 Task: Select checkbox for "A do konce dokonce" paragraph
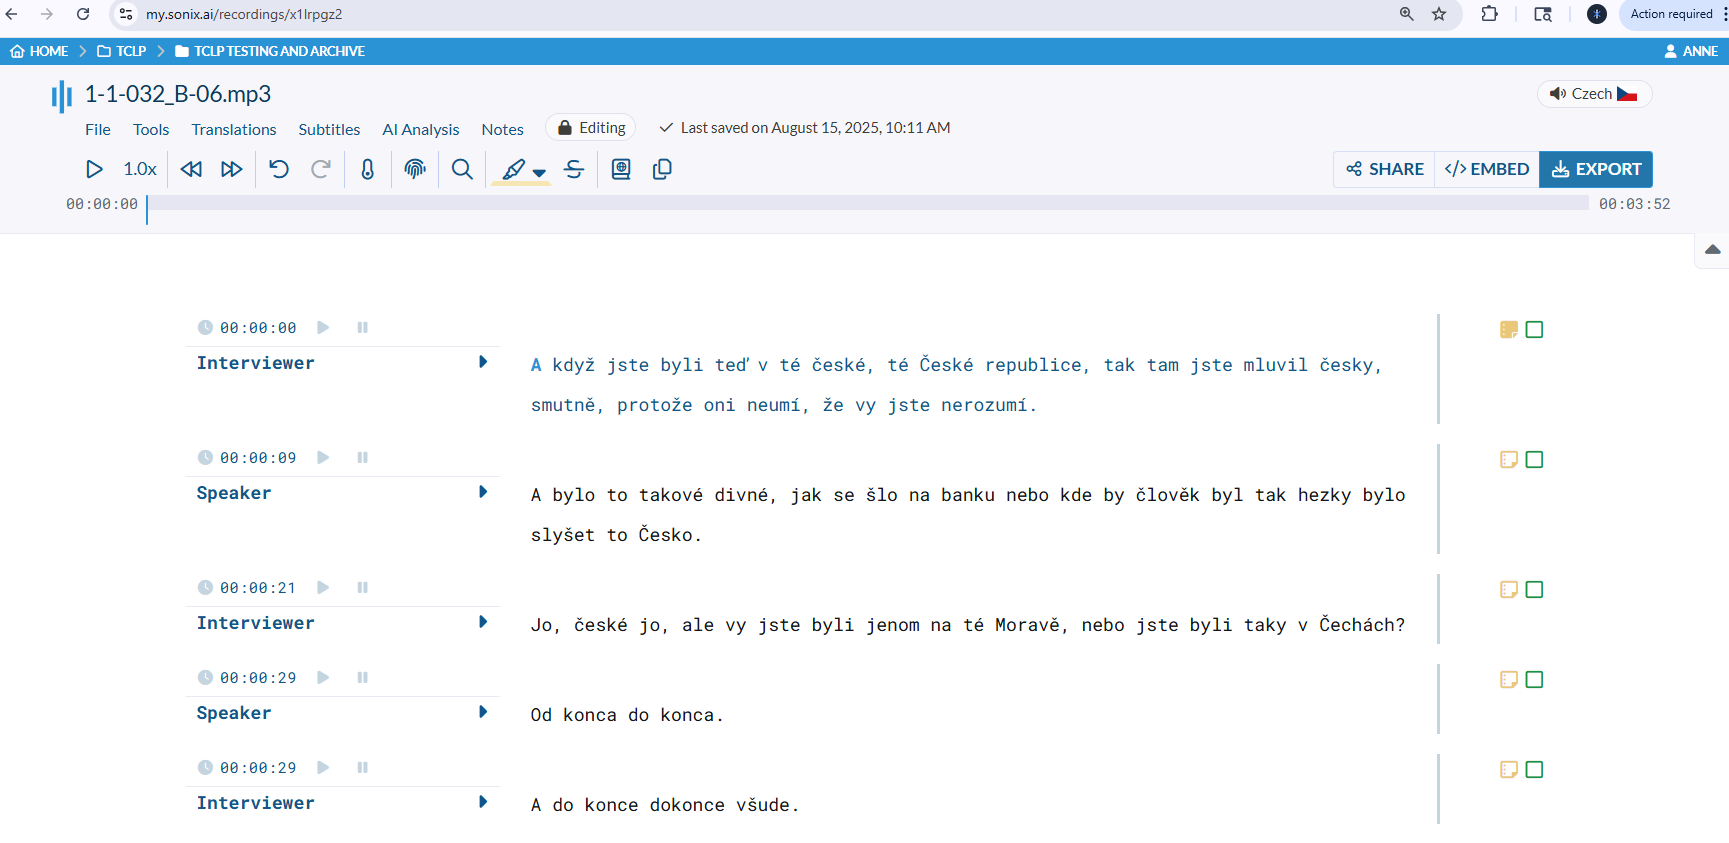[1535, 770]
